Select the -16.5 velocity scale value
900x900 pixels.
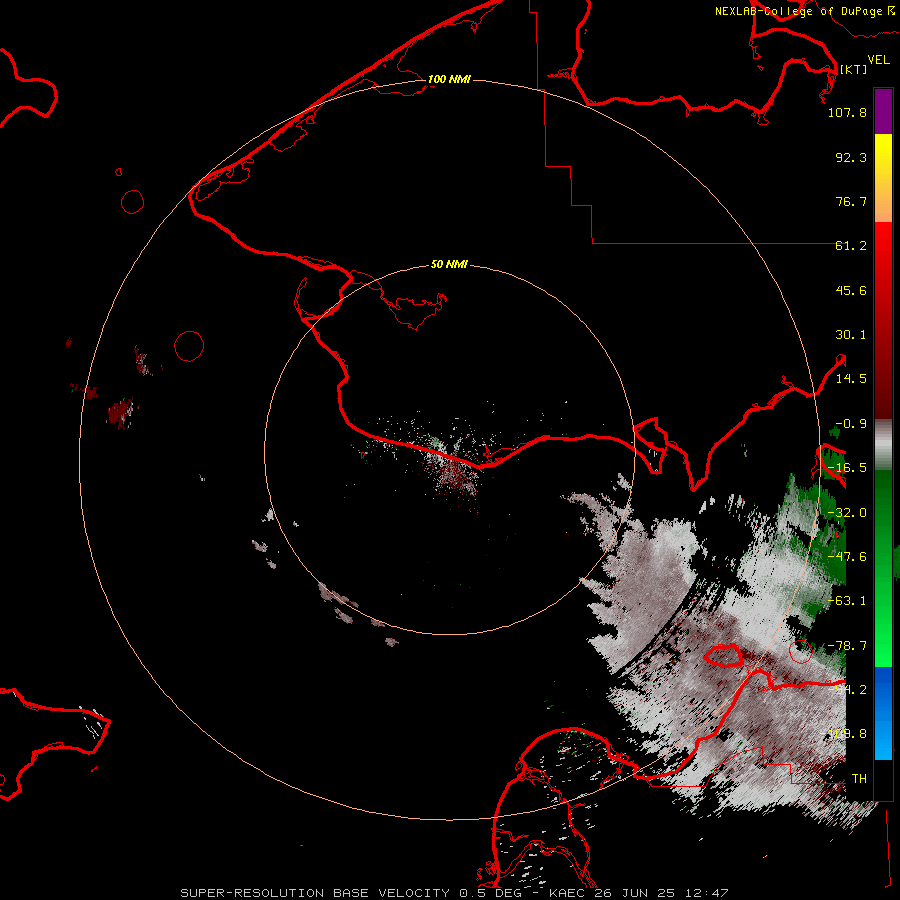(847, 468)
